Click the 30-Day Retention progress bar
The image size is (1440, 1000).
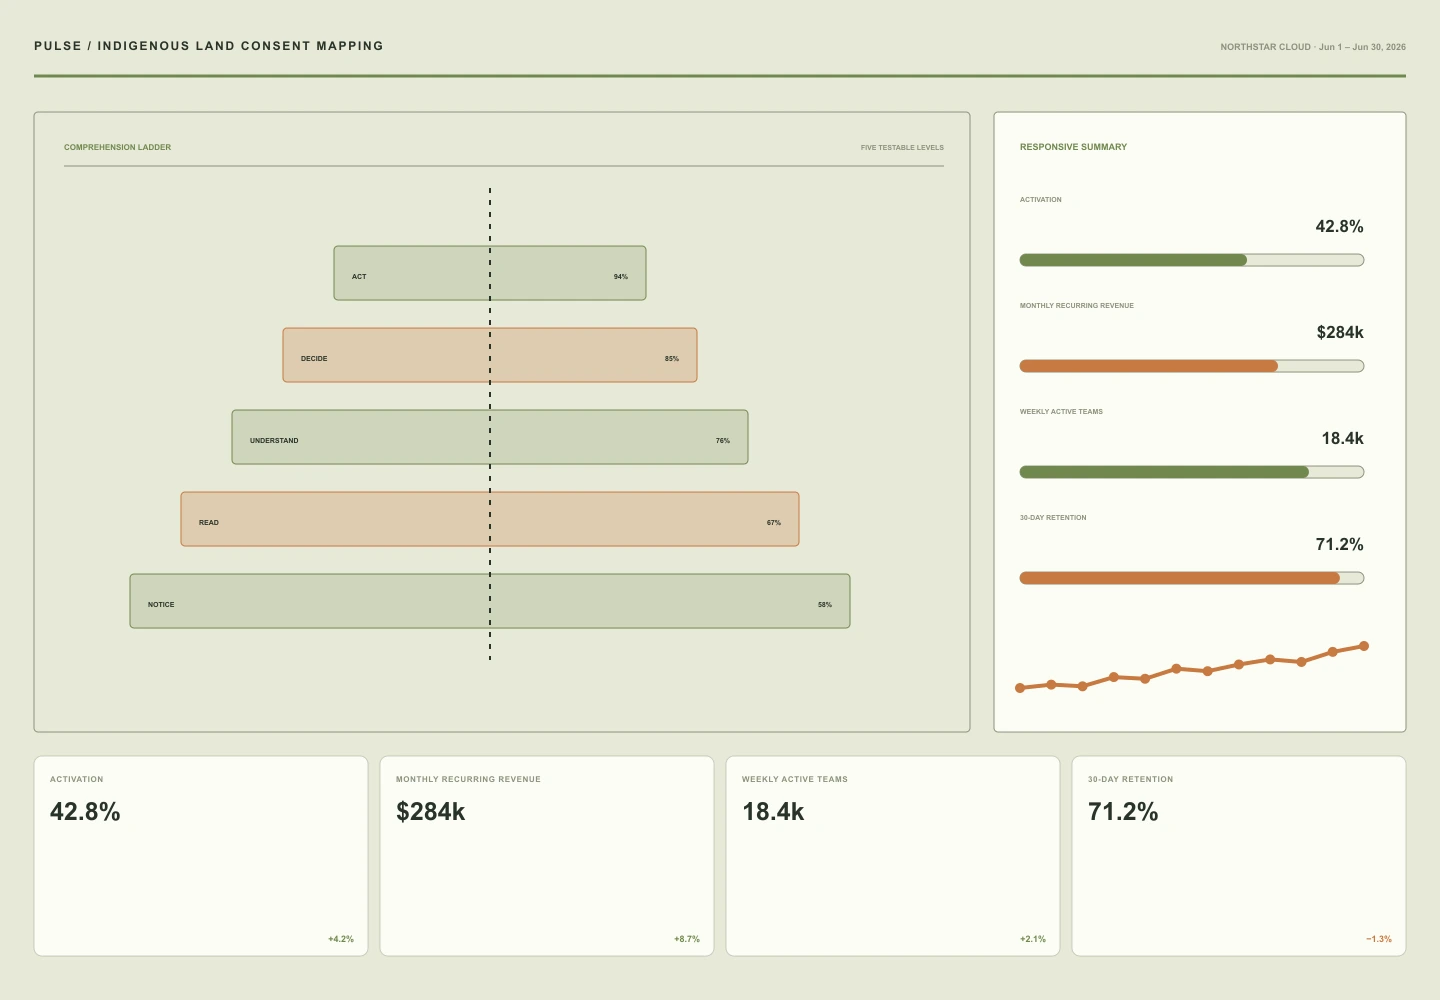coord(1192,578)
